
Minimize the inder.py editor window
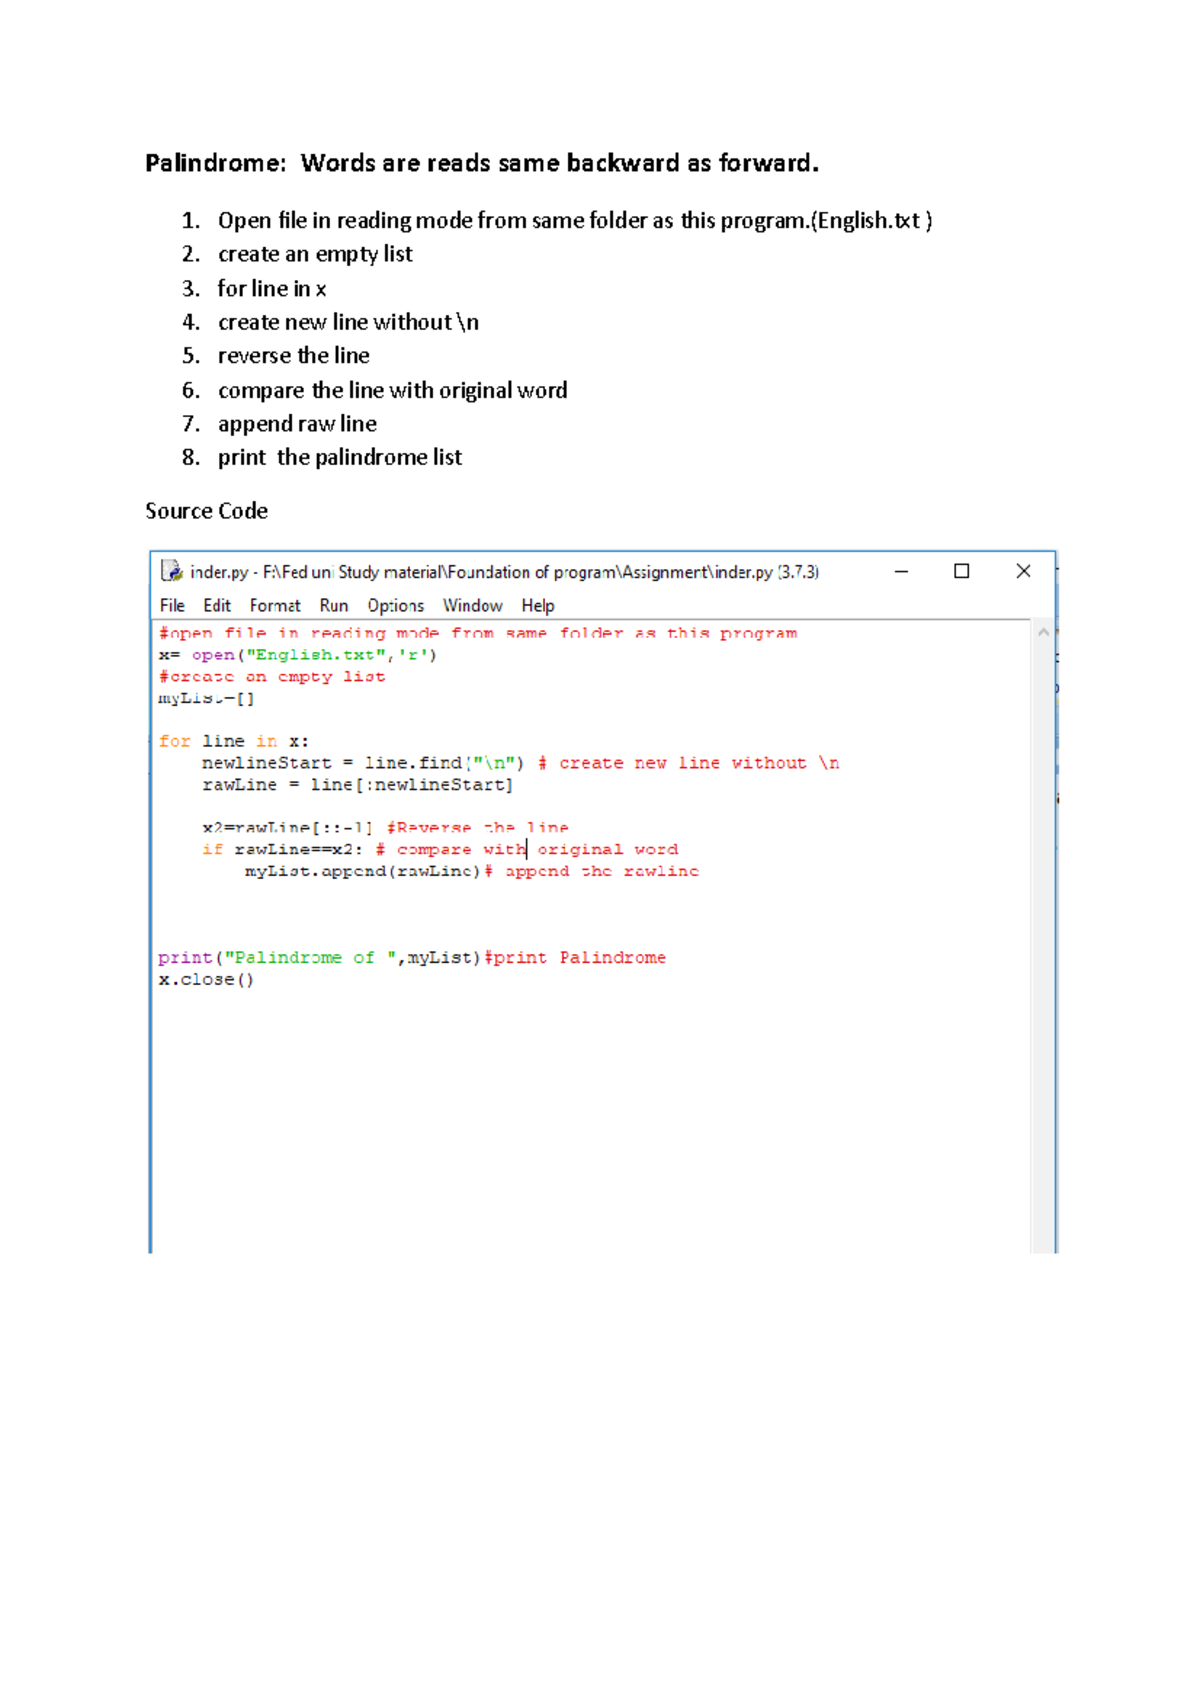click(901, 571)
